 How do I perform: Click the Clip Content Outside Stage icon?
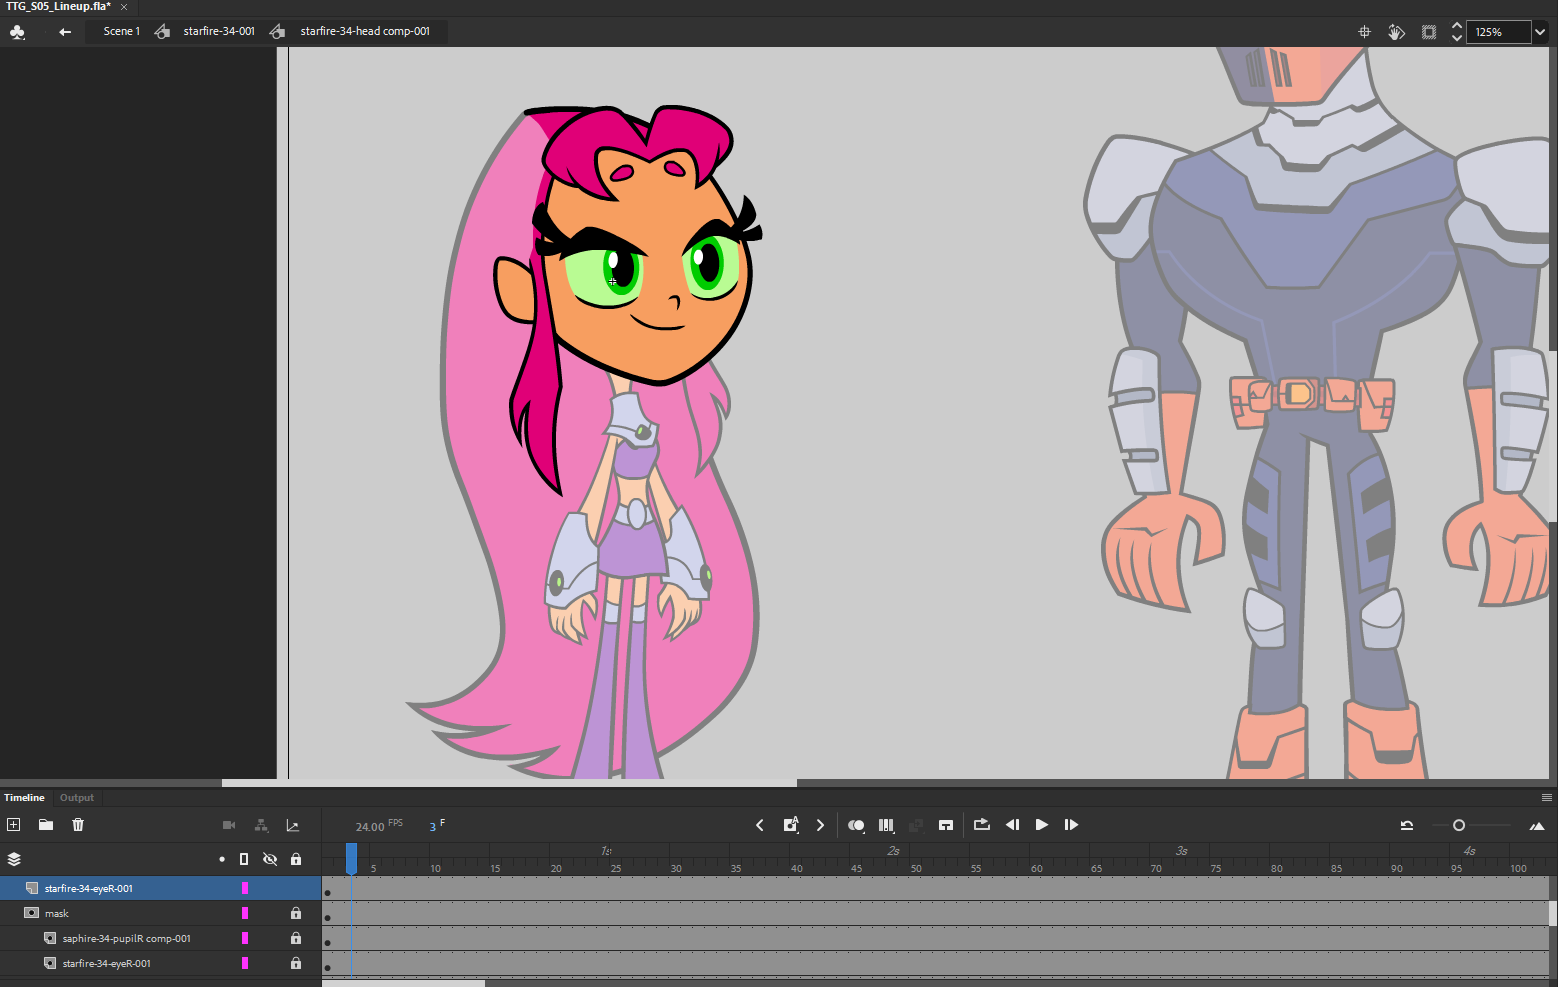1429,32
